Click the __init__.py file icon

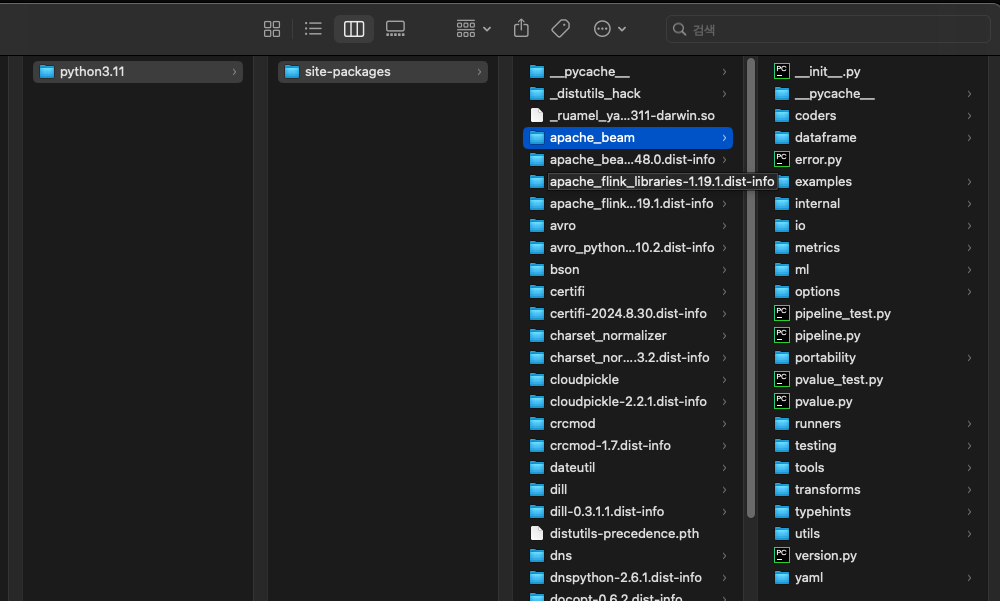[781, 71]
